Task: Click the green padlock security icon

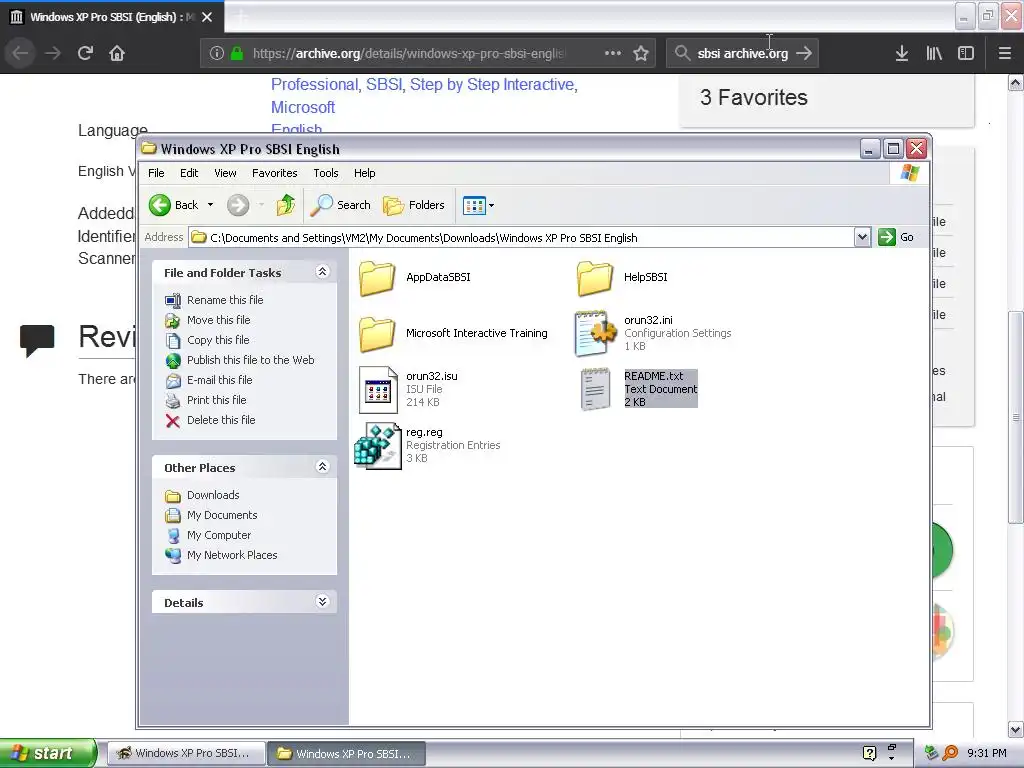Action: click(x=236, y=53)
